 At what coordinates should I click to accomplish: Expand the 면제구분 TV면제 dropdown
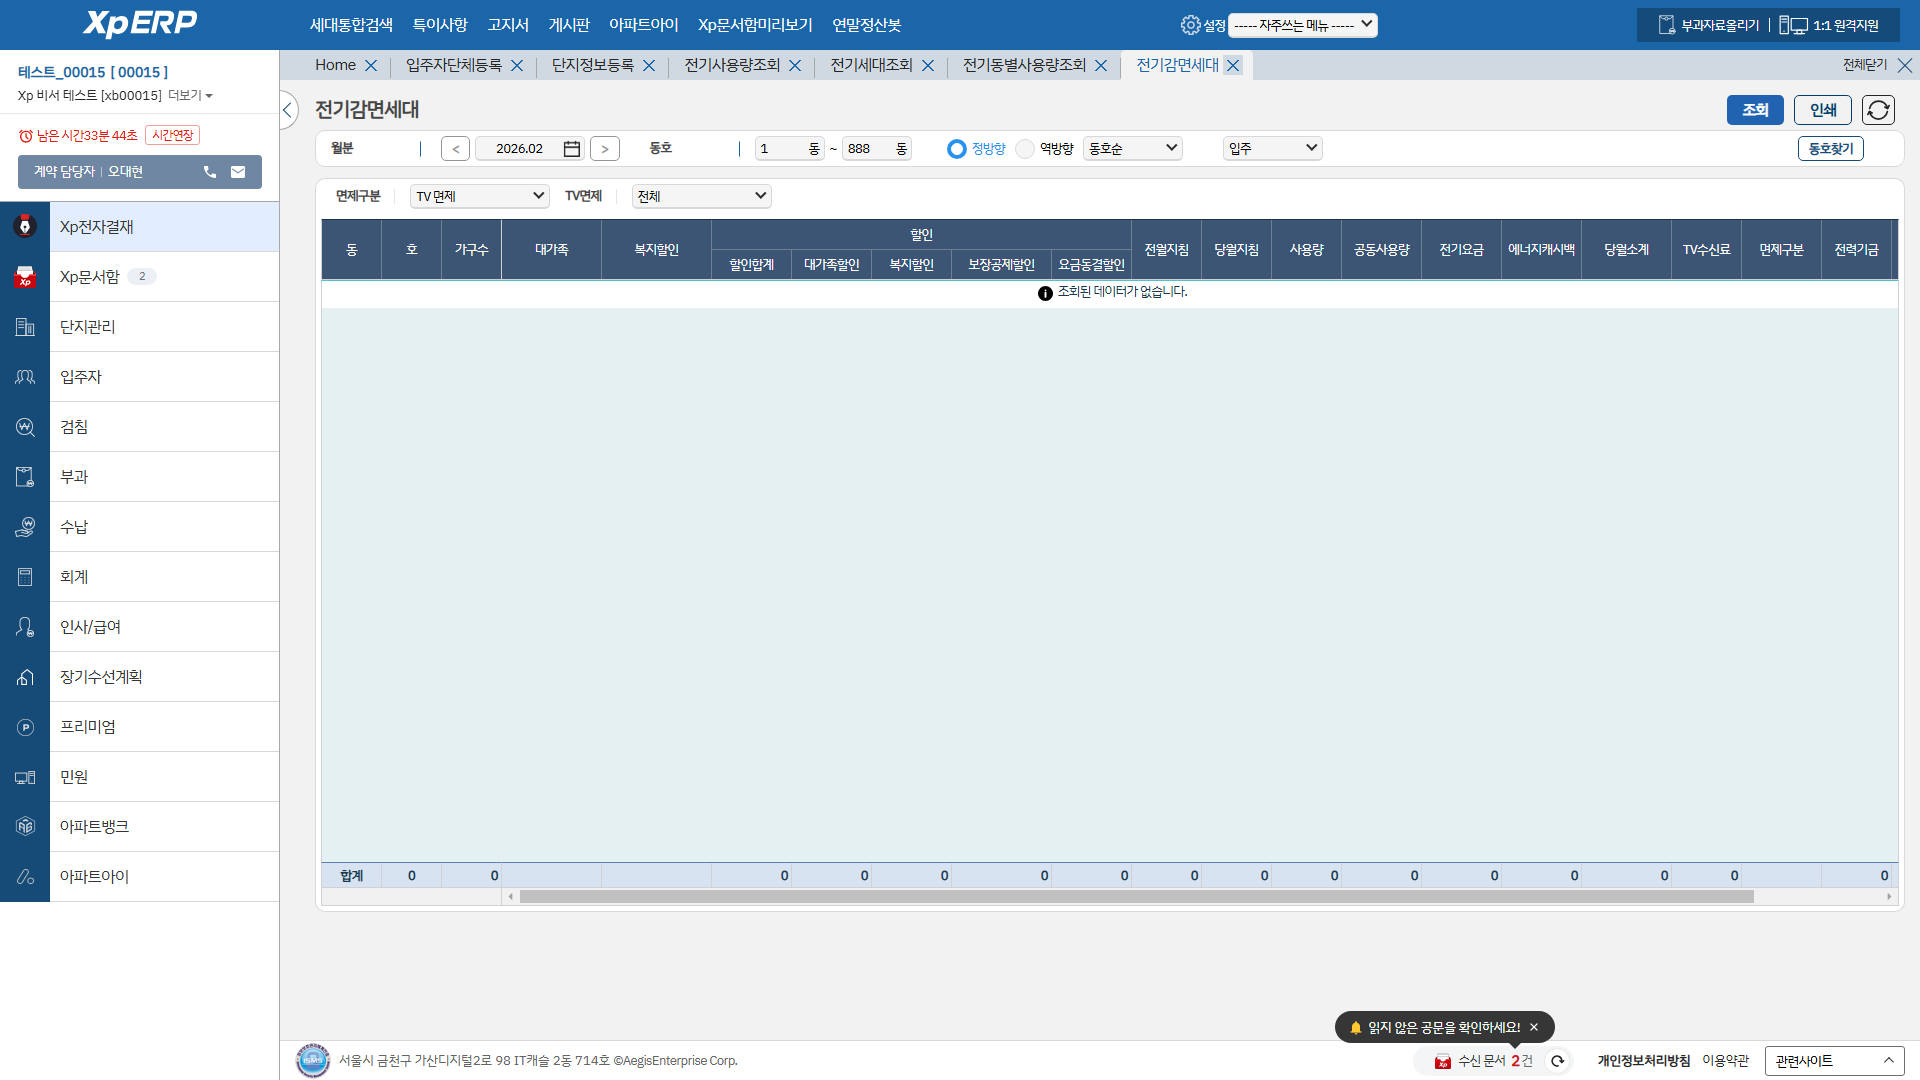click(x=479, y=197)
